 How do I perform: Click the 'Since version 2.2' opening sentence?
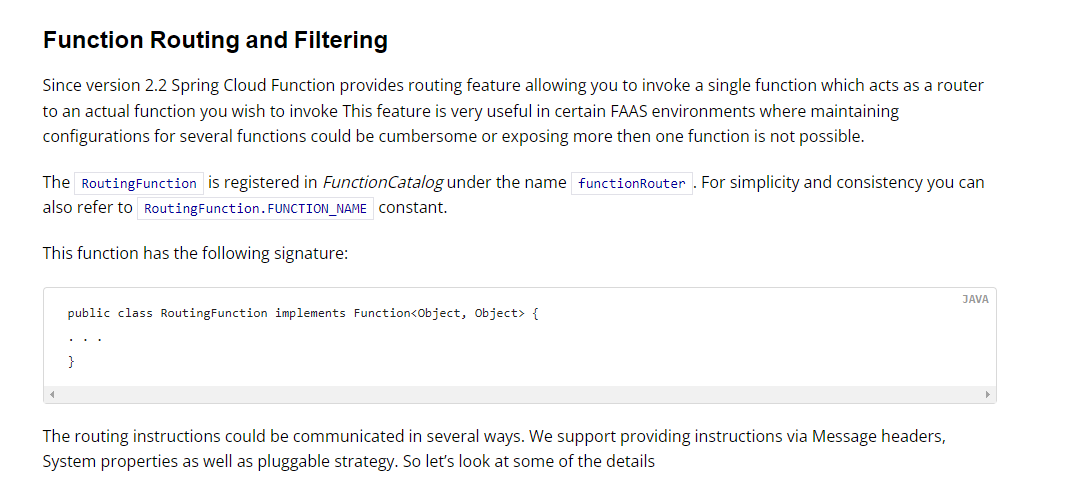[x=110, y=86]
